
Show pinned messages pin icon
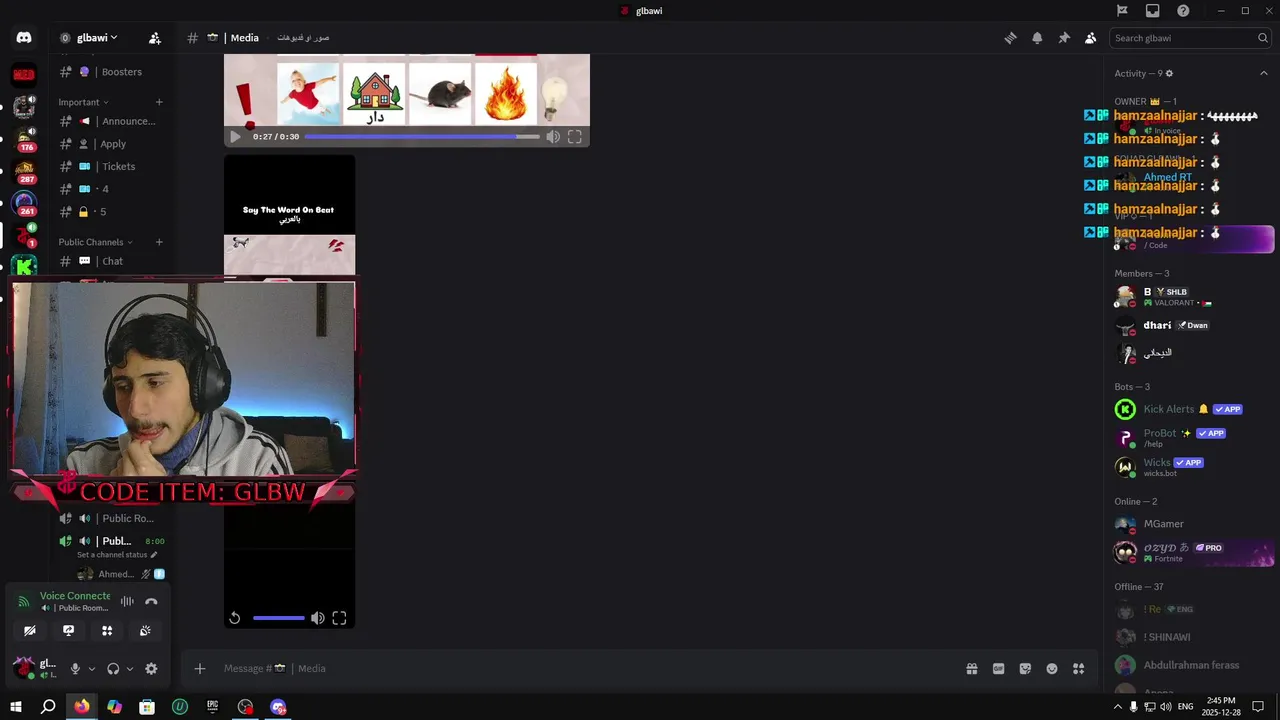point(1064,38)
